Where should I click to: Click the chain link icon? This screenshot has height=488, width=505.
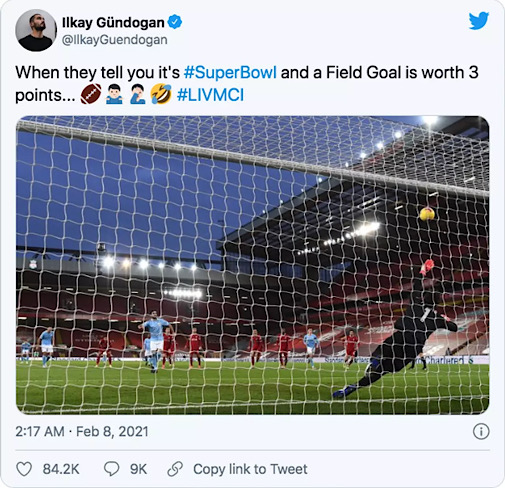tap(175, 469)
